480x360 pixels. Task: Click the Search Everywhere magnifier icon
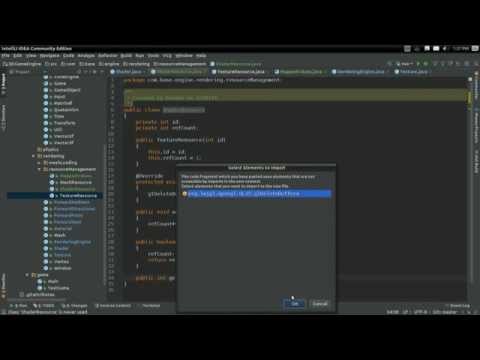(475, 63)
